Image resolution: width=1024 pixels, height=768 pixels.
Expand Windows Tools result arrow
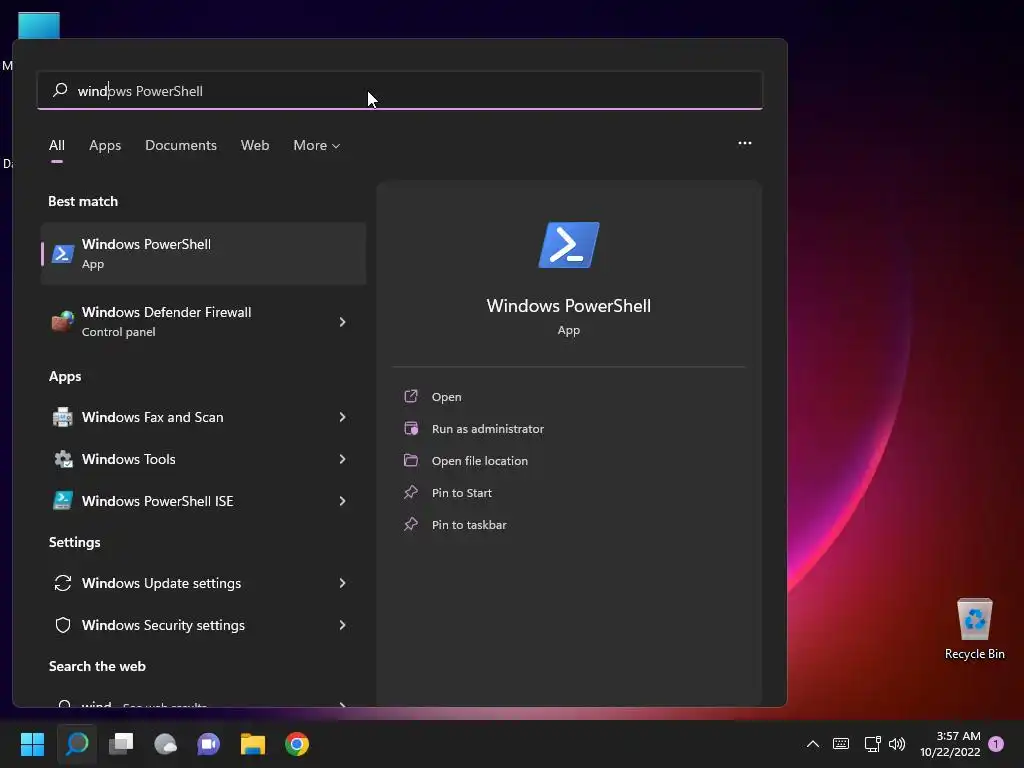pyautogui.click(x=342, y=459)
